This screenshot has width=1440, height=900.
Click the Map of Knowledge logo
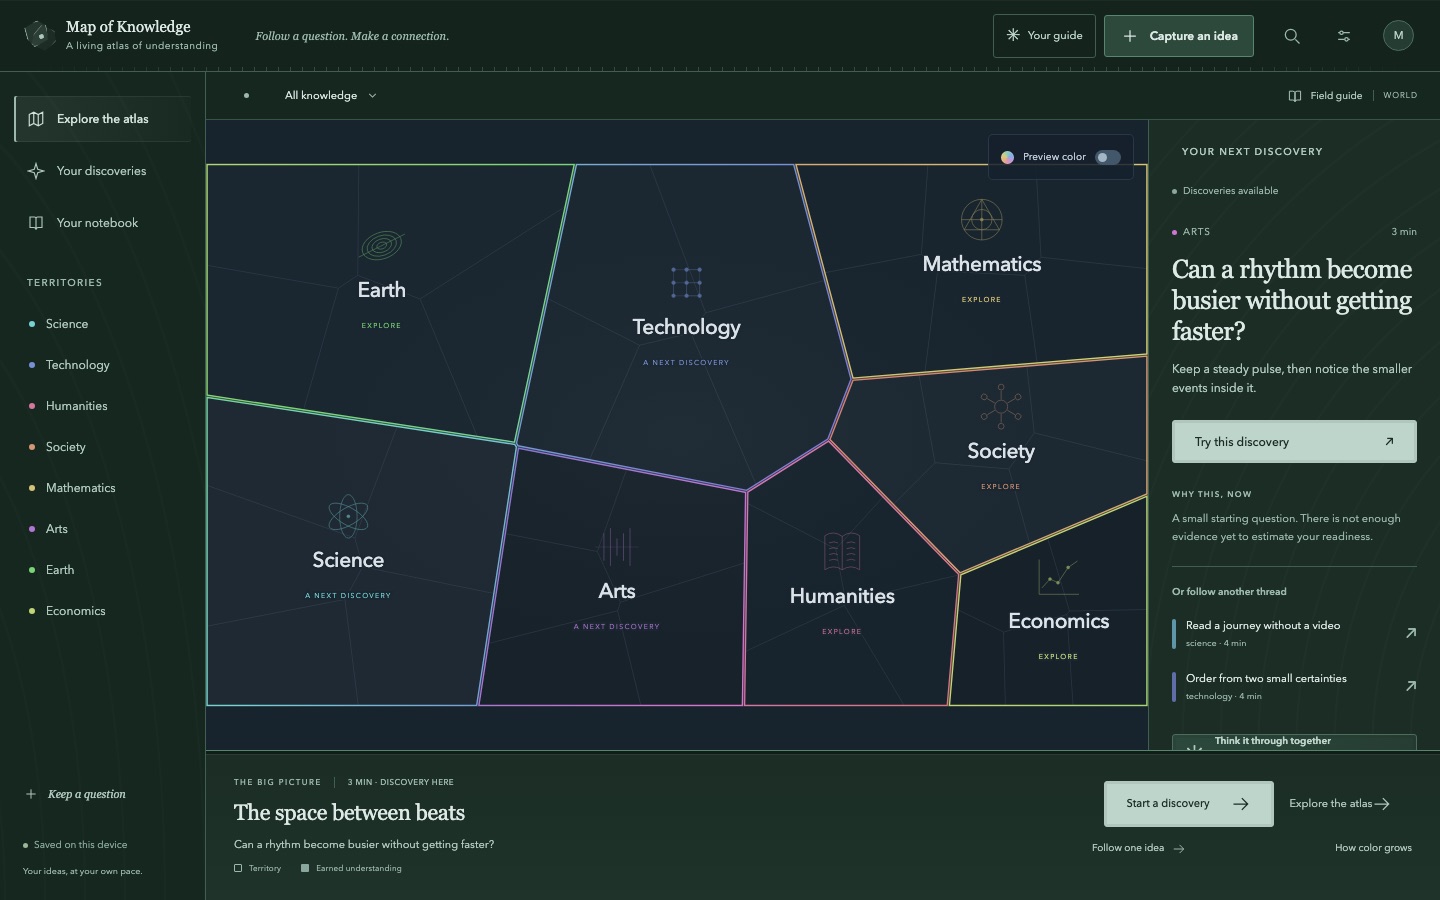(x=39, y=35)
